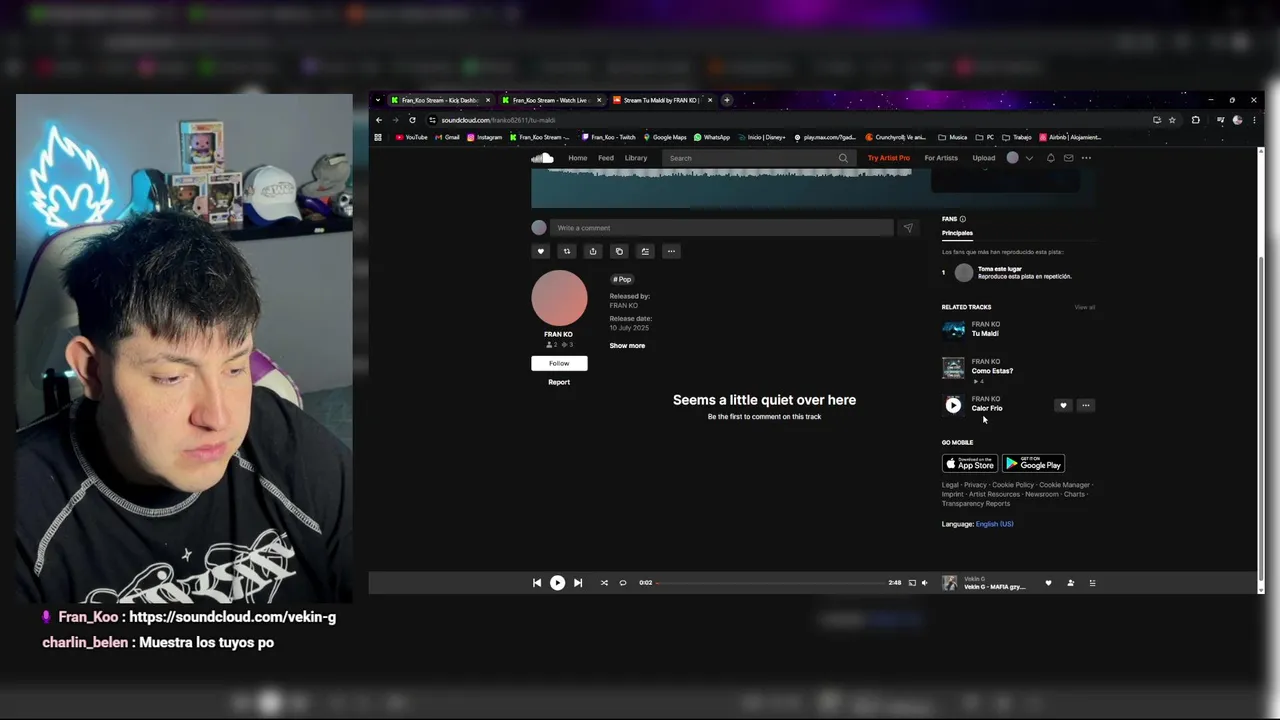The width and height of the screenshot is (1280, 720).
Task: Like the track with the heart icon
Action: tap(541, 251)
